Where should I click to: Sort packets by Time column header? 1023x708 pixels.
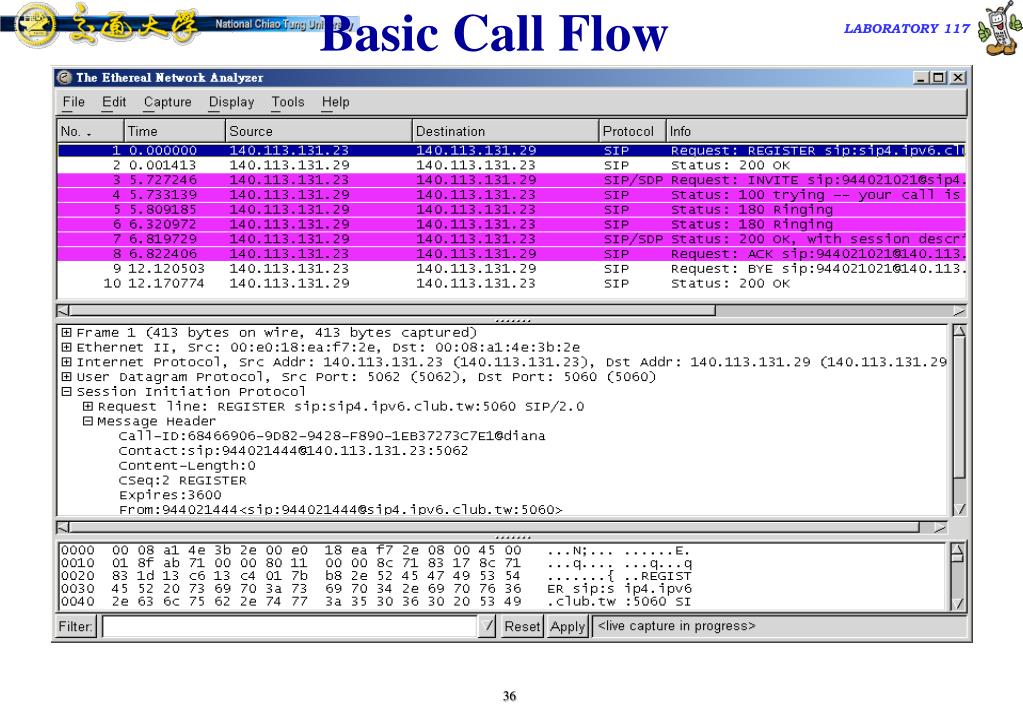174,131
